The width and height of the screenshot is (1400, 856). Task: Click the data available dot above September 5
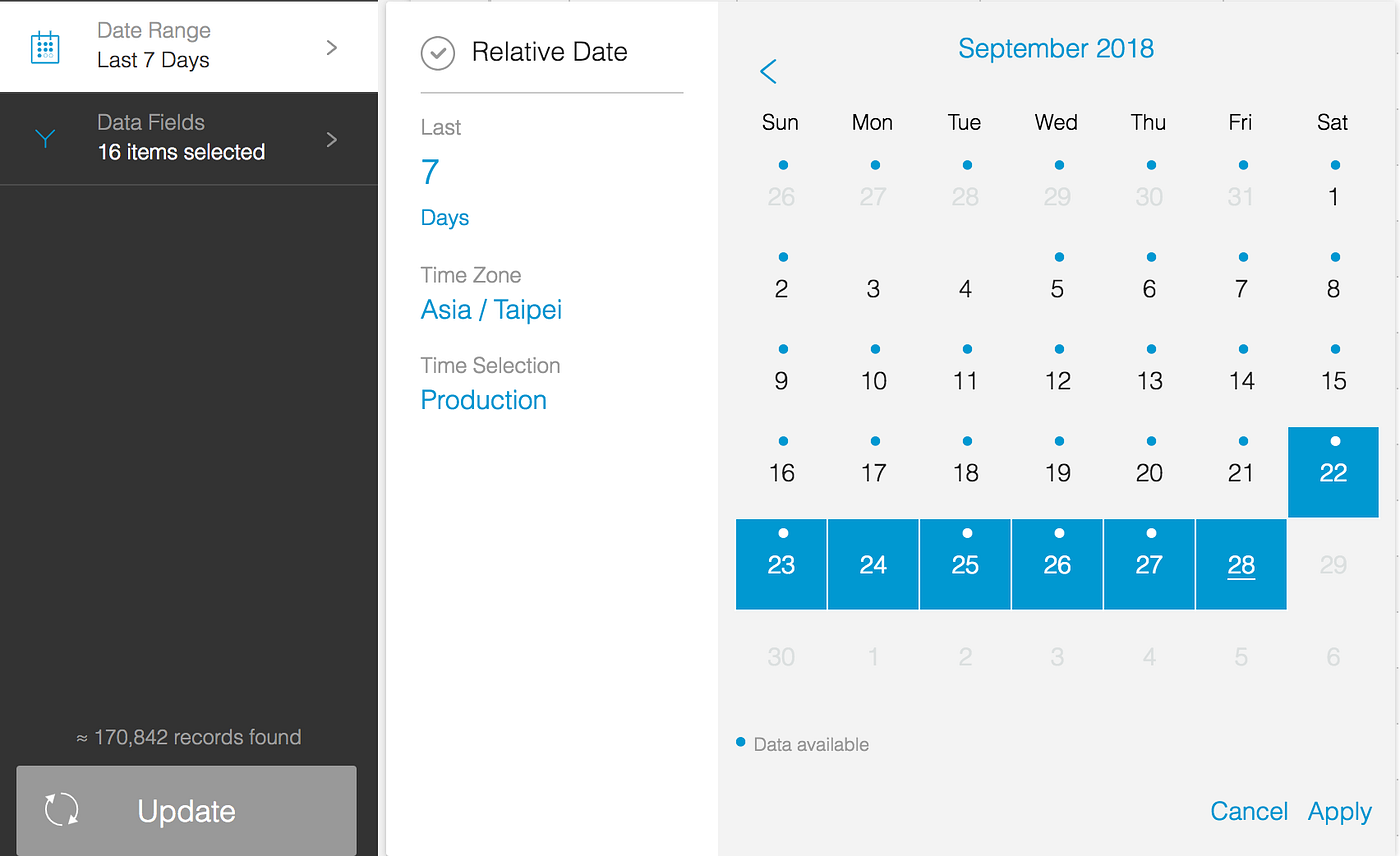pos(1057,257)
